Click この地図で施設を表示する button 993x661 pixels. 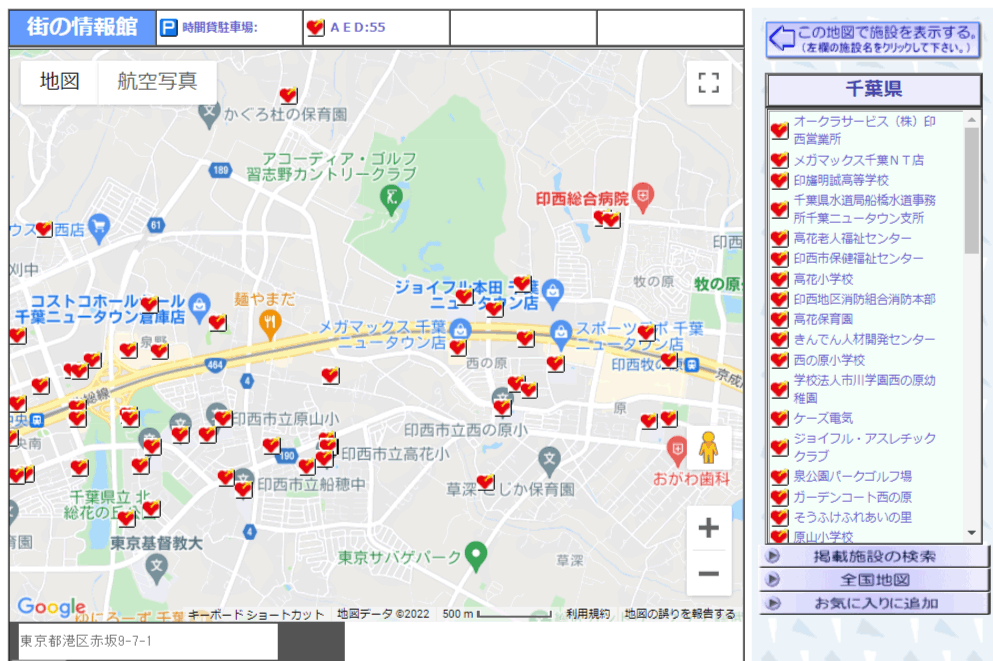[873, 39]
